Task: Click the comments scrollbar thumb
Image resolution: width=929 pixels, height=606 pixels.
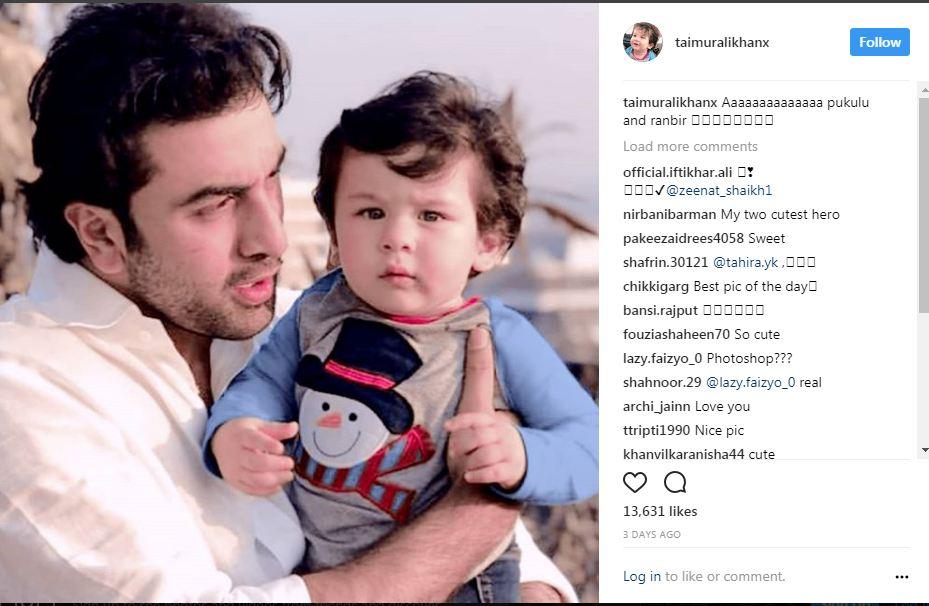Action: point(924,205)
